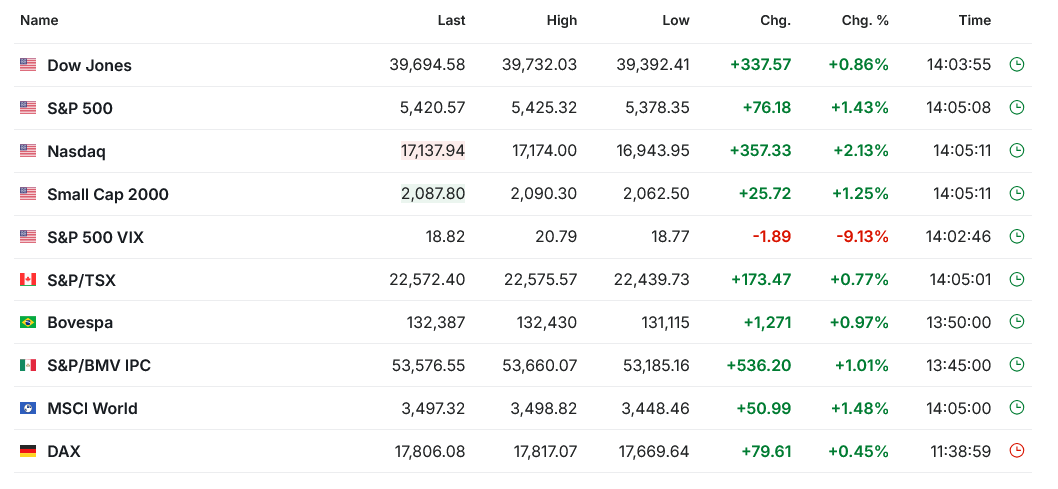Viewport: 1058px width, 489px height.
Task: Click the Germany flag icon beside DAX
Action: (28, 451)
